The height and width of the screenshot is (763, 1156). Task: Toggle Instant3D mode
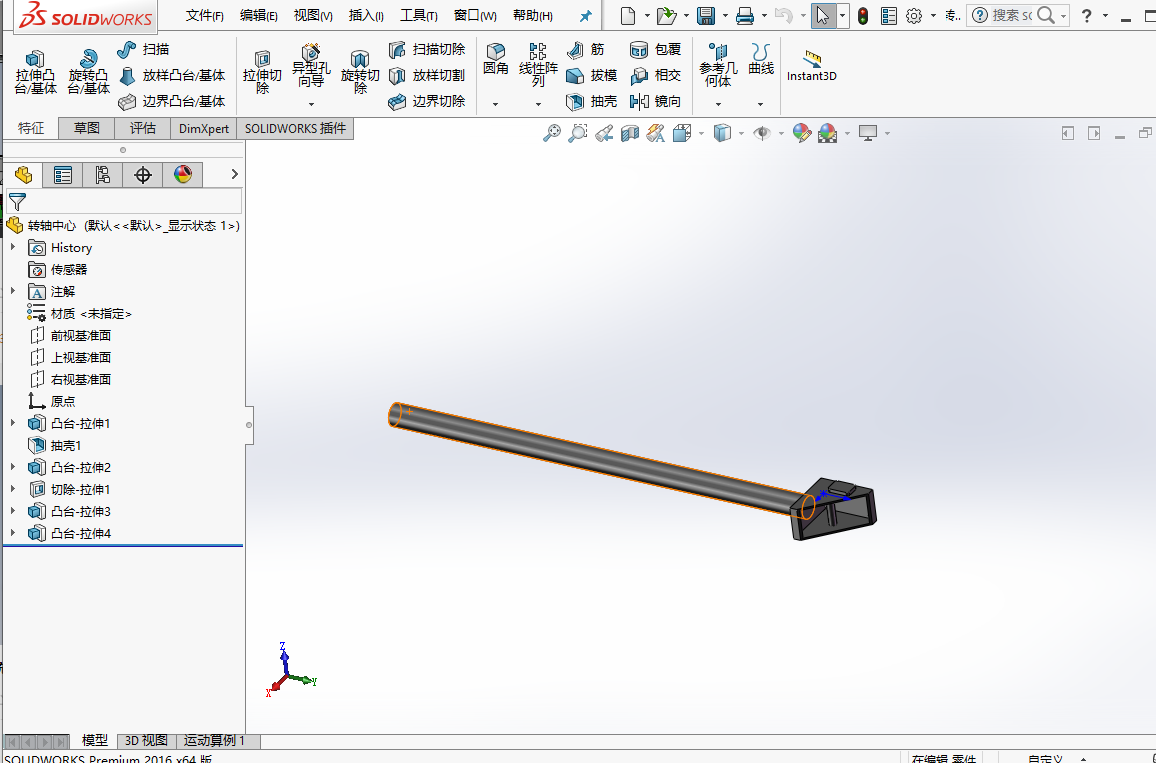[x=812, y=66]
